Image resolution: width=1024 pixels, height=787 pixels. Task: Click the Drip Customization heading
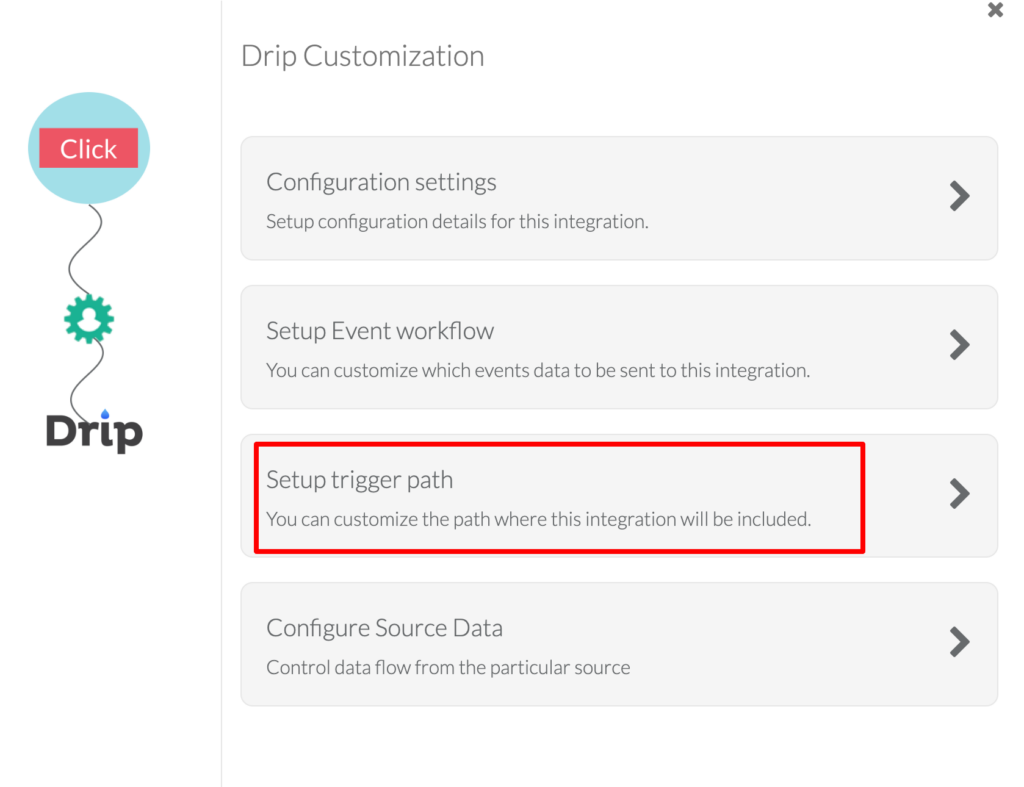[362, 56]
